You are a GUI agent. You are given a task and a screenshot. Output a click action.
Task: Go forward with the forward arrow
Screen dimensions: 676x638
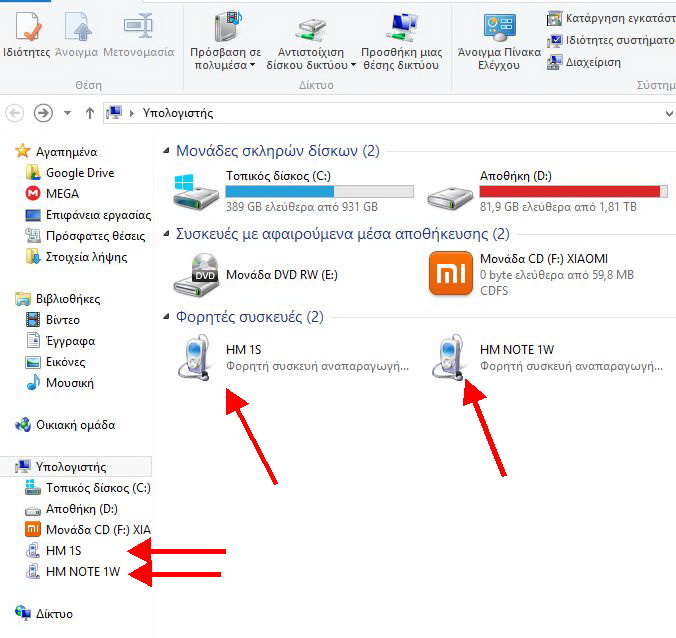43,113
